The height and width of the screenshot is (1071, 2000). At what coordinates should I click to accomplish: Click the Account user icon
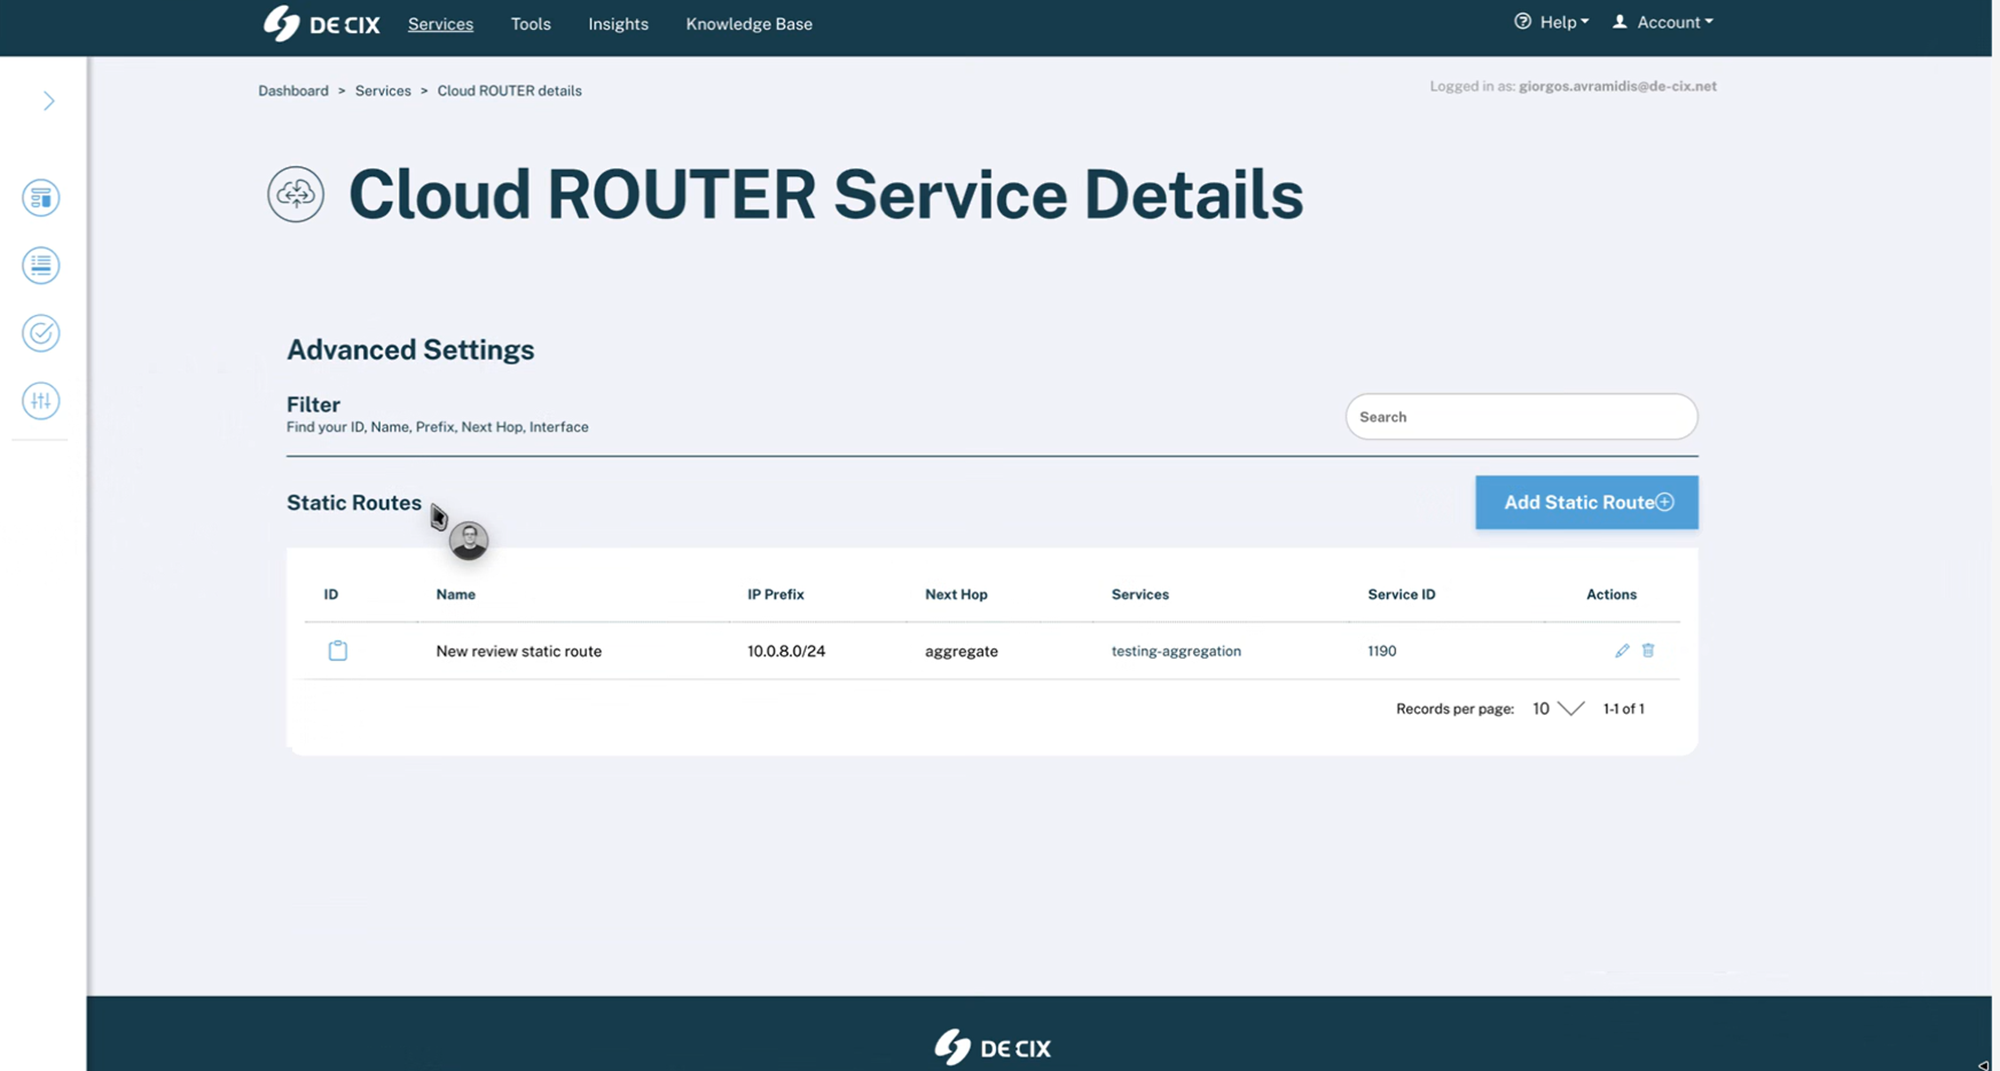(x=1620, y=22)
